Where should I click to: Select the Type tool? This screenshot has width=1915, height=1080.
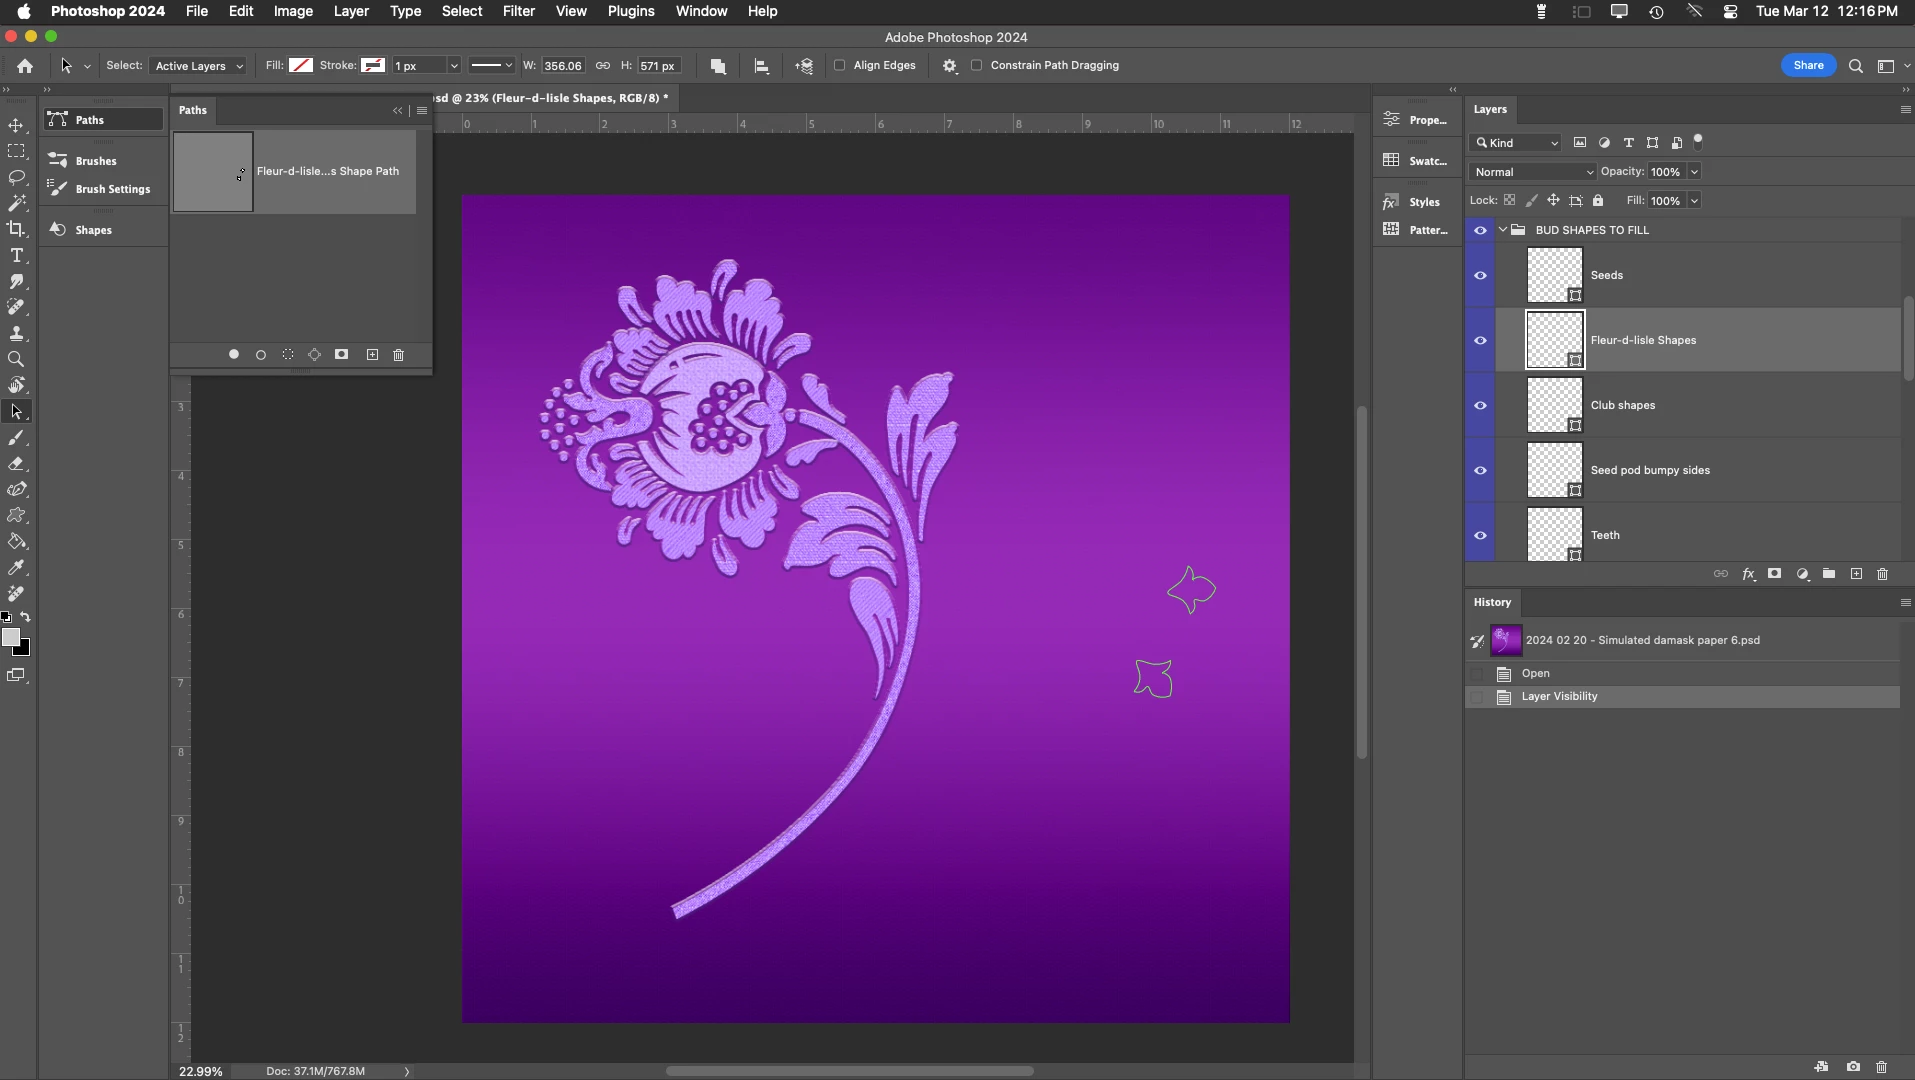click(16, 256)
